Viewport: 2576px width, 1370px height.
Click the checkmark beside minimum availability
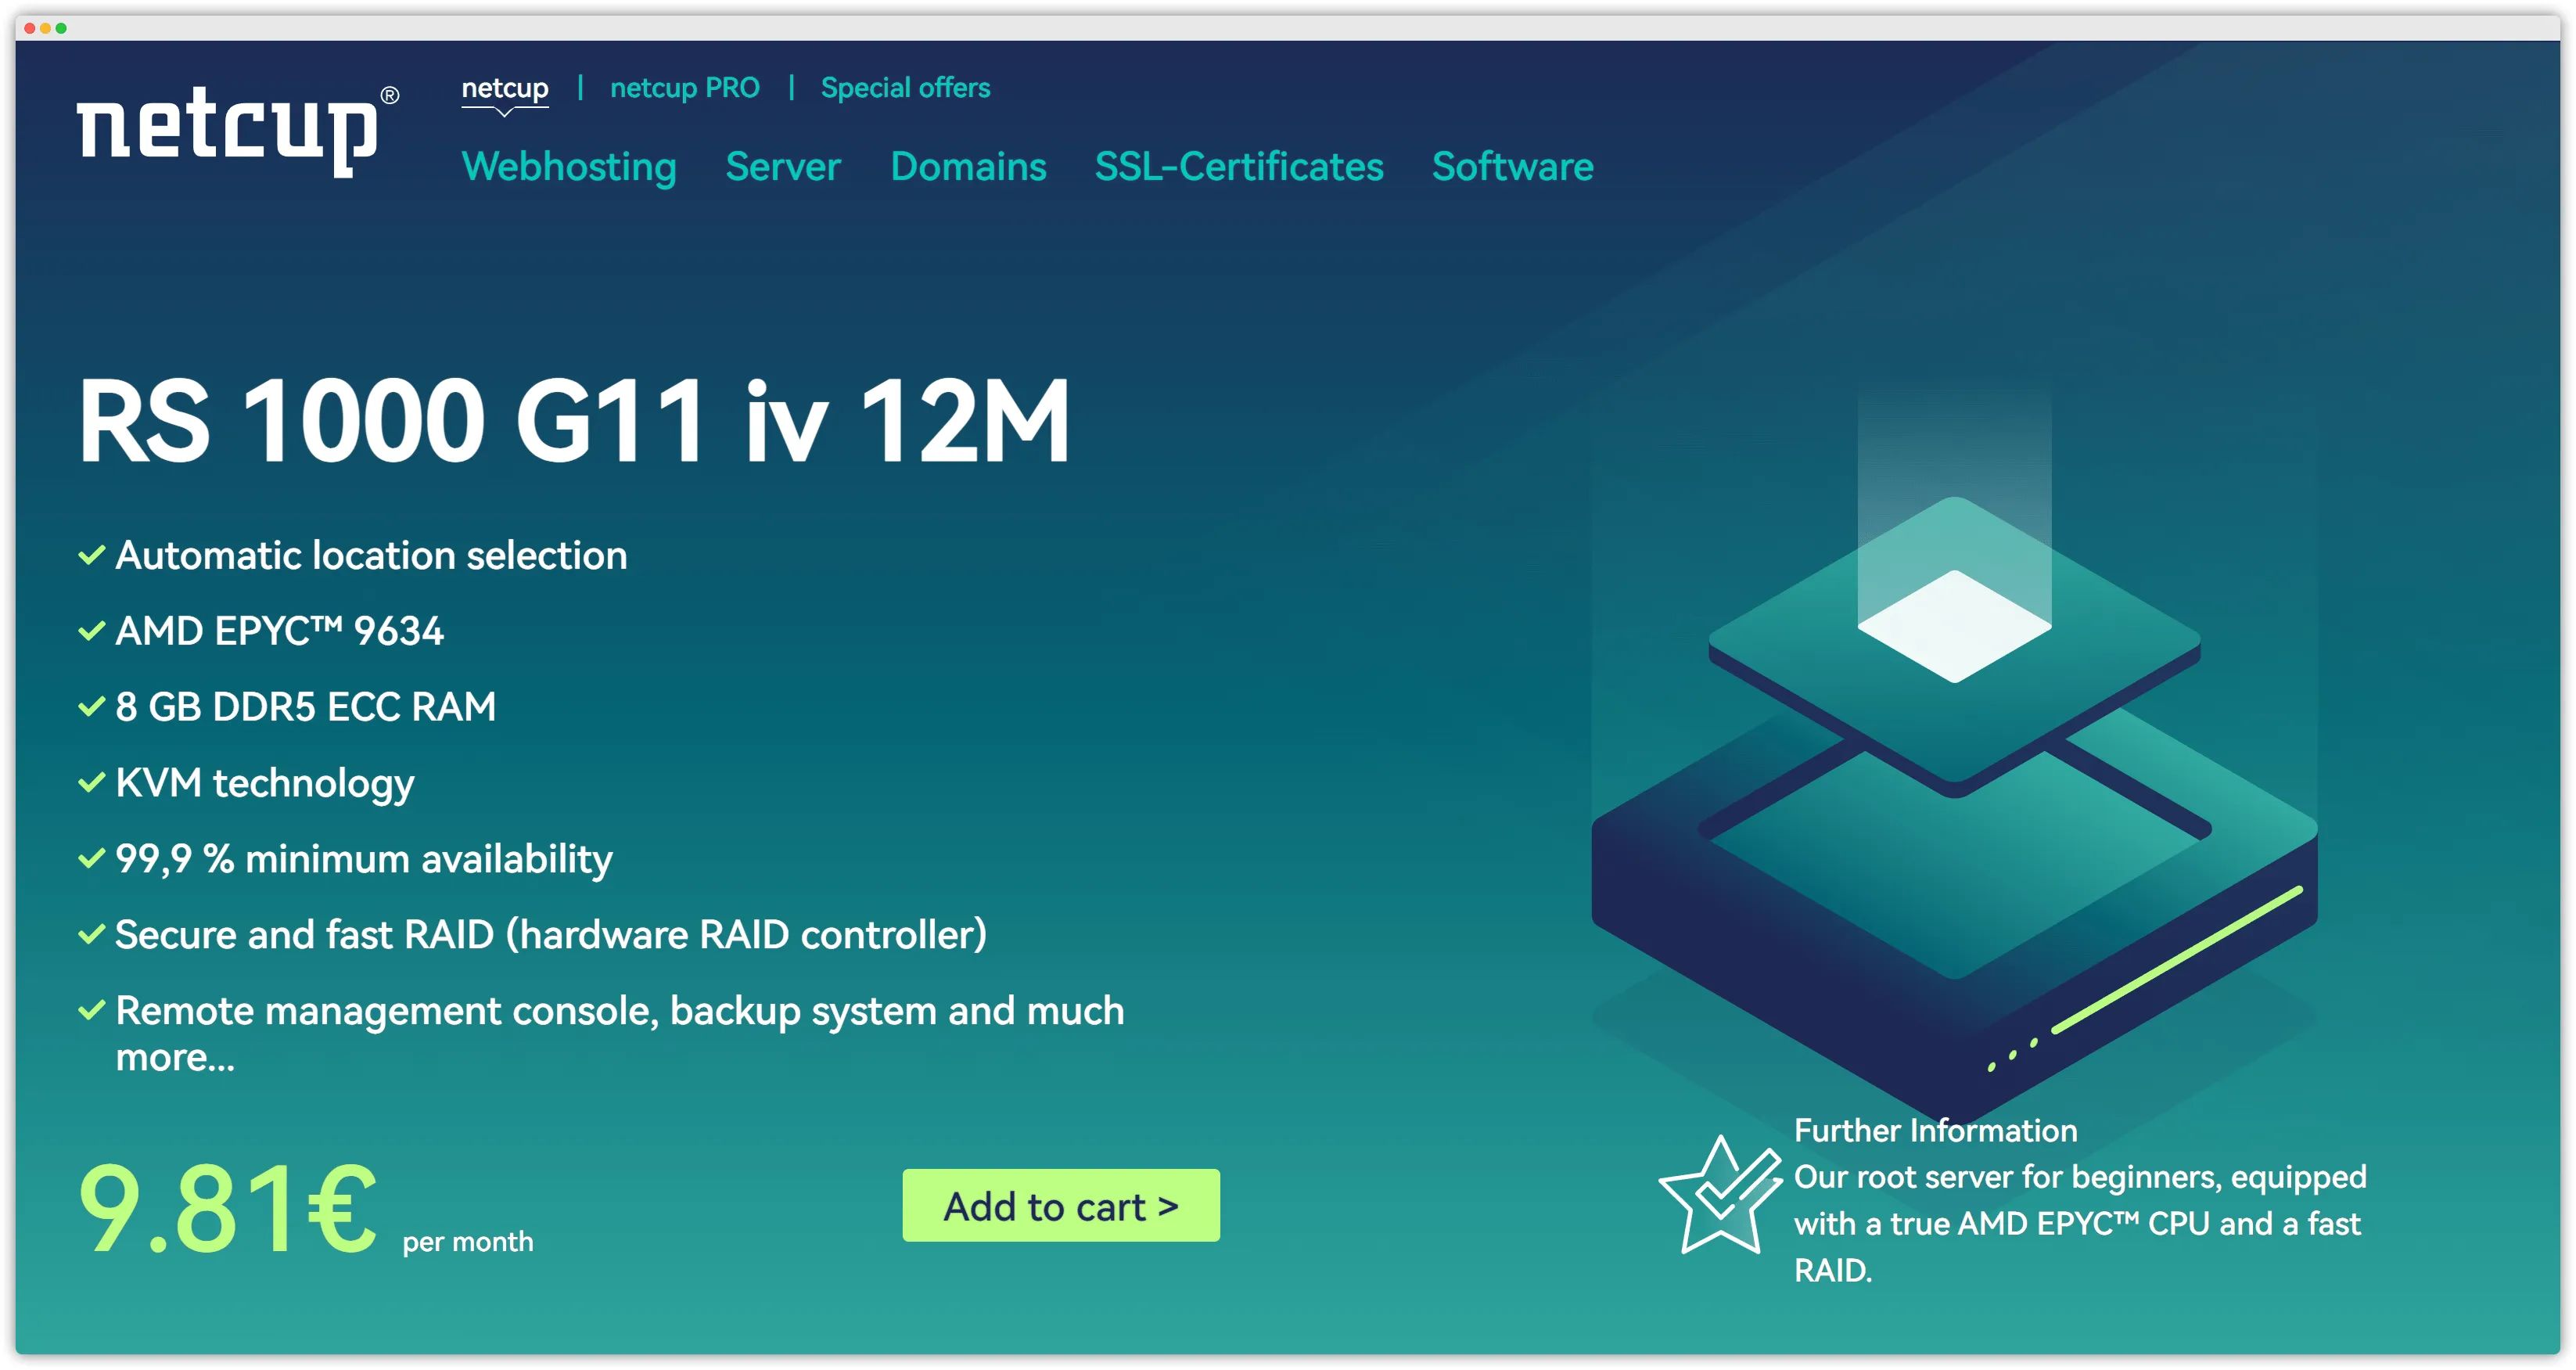pos(91,859)
